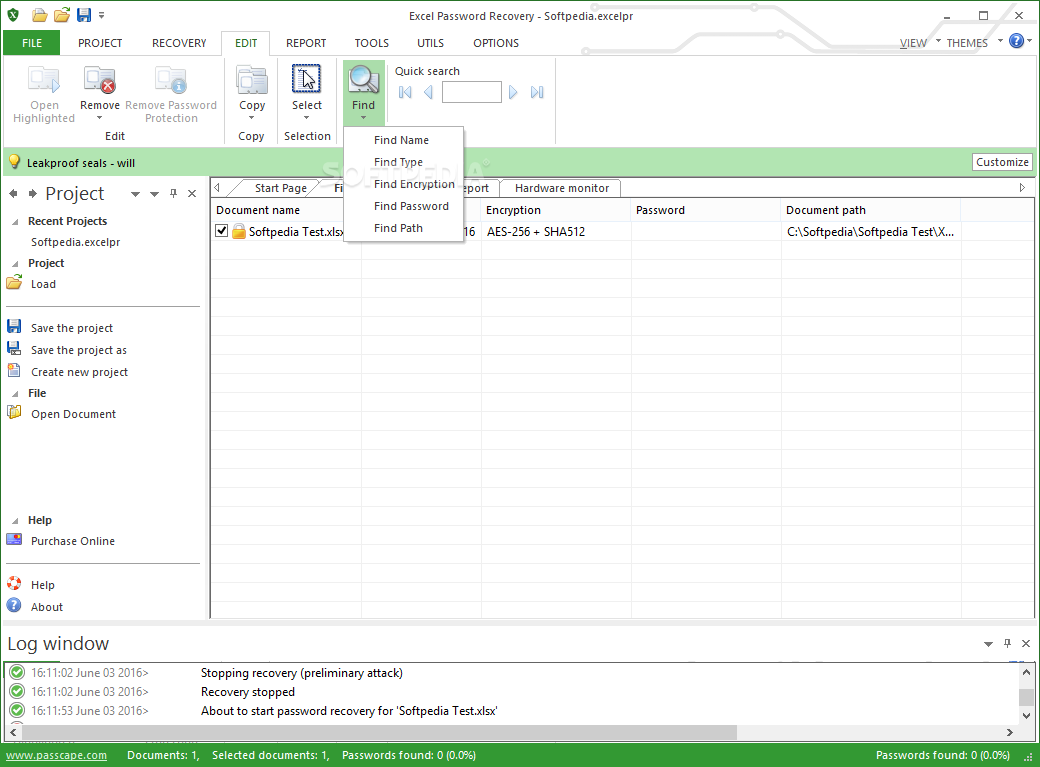Click the Select ribbon icon
This screenshot has height=767, width=1040.
[x=306, y=79]
